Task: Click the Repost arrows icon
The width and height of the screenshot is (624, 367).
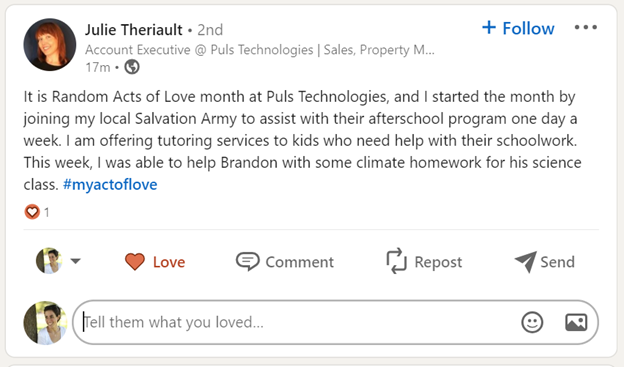Action: (x=396, y=261)
